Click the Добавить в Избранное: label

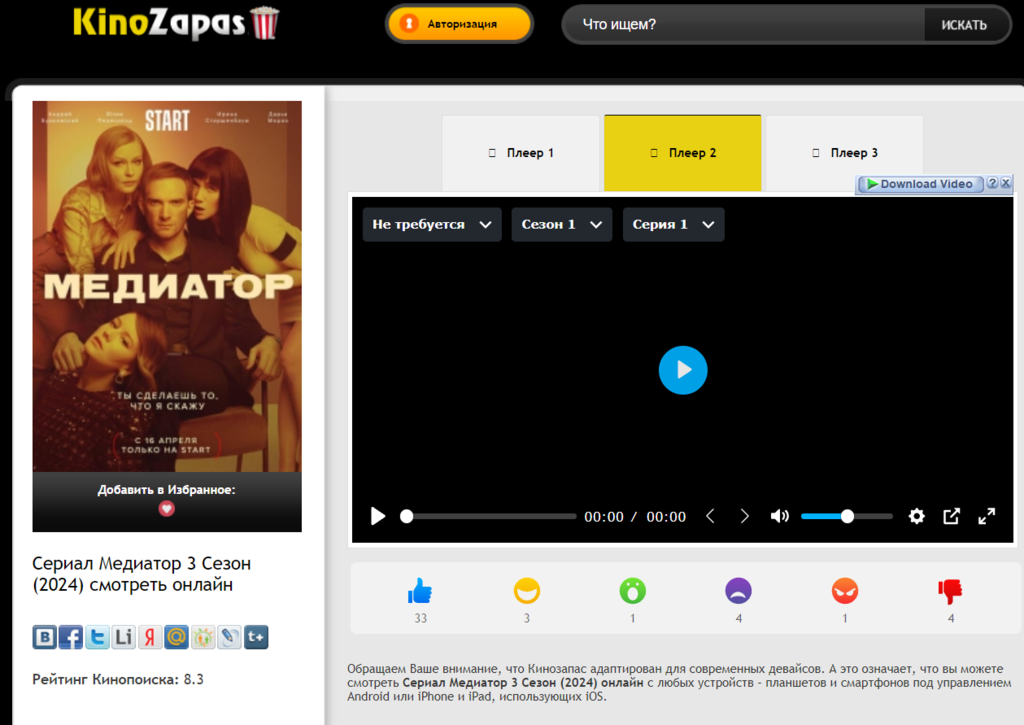click(167, 490)
